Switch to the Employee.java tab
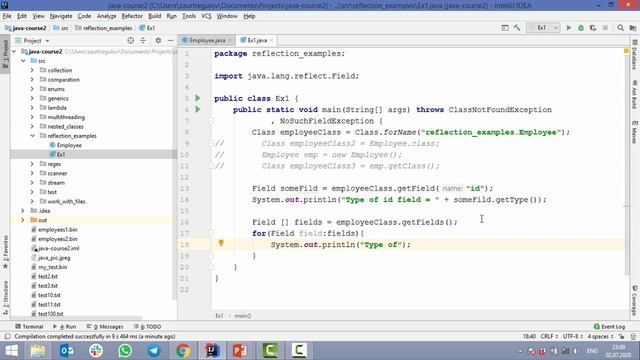640x360 pixels. coord(207,40)
